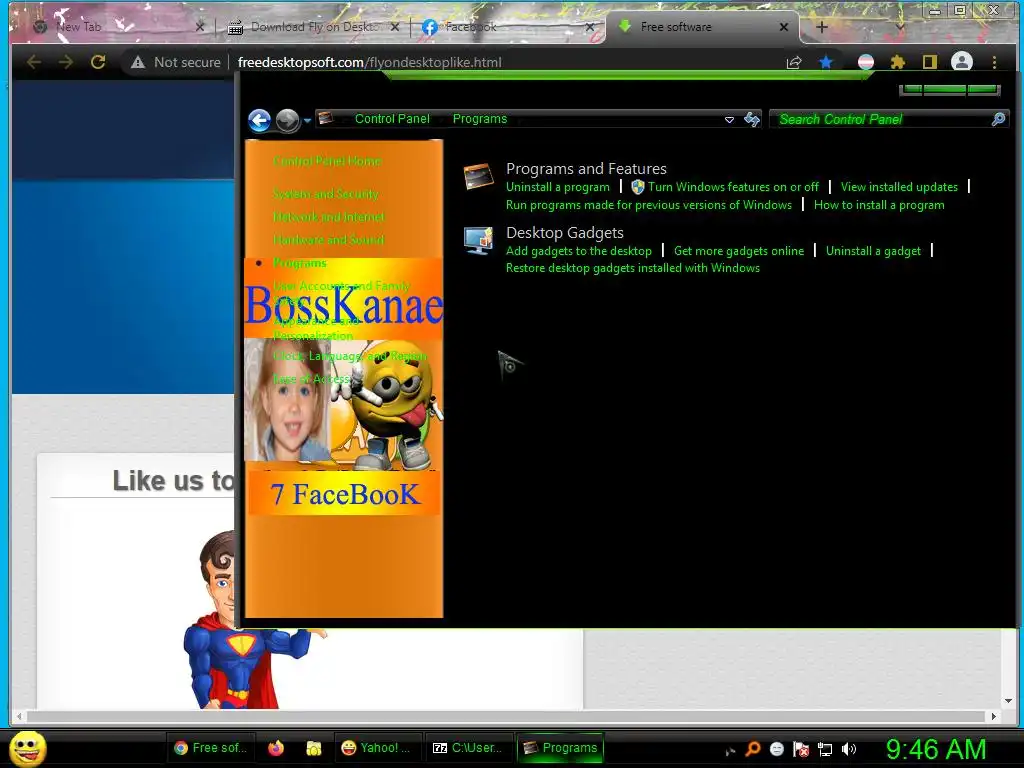Open Control Panel Home in sidebar
The width and height of the screenshot is (1024, 768).
[327, 161]
